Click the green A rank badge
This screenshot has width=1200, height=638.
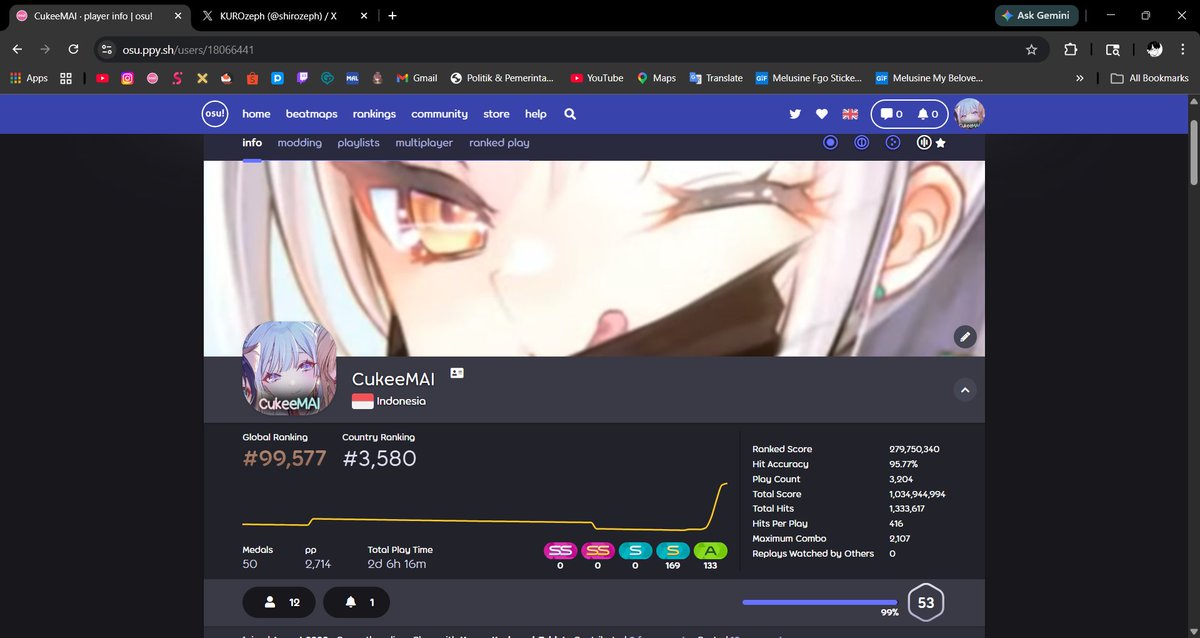click(x=710, y=551)
